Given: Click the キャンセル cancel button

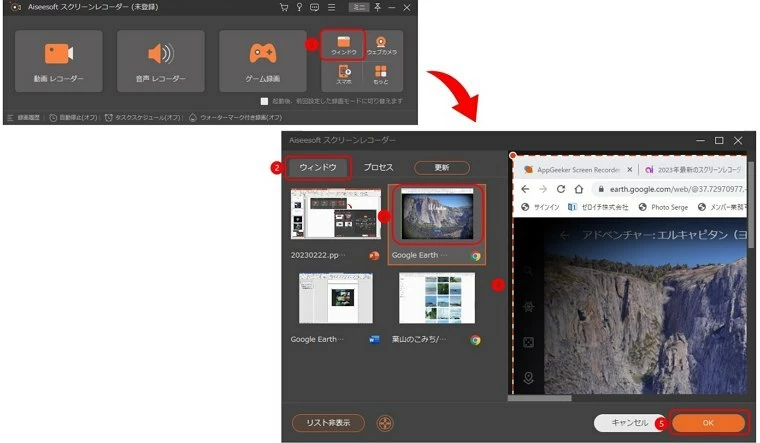Looking at the screenshot, I should point(629,423).
